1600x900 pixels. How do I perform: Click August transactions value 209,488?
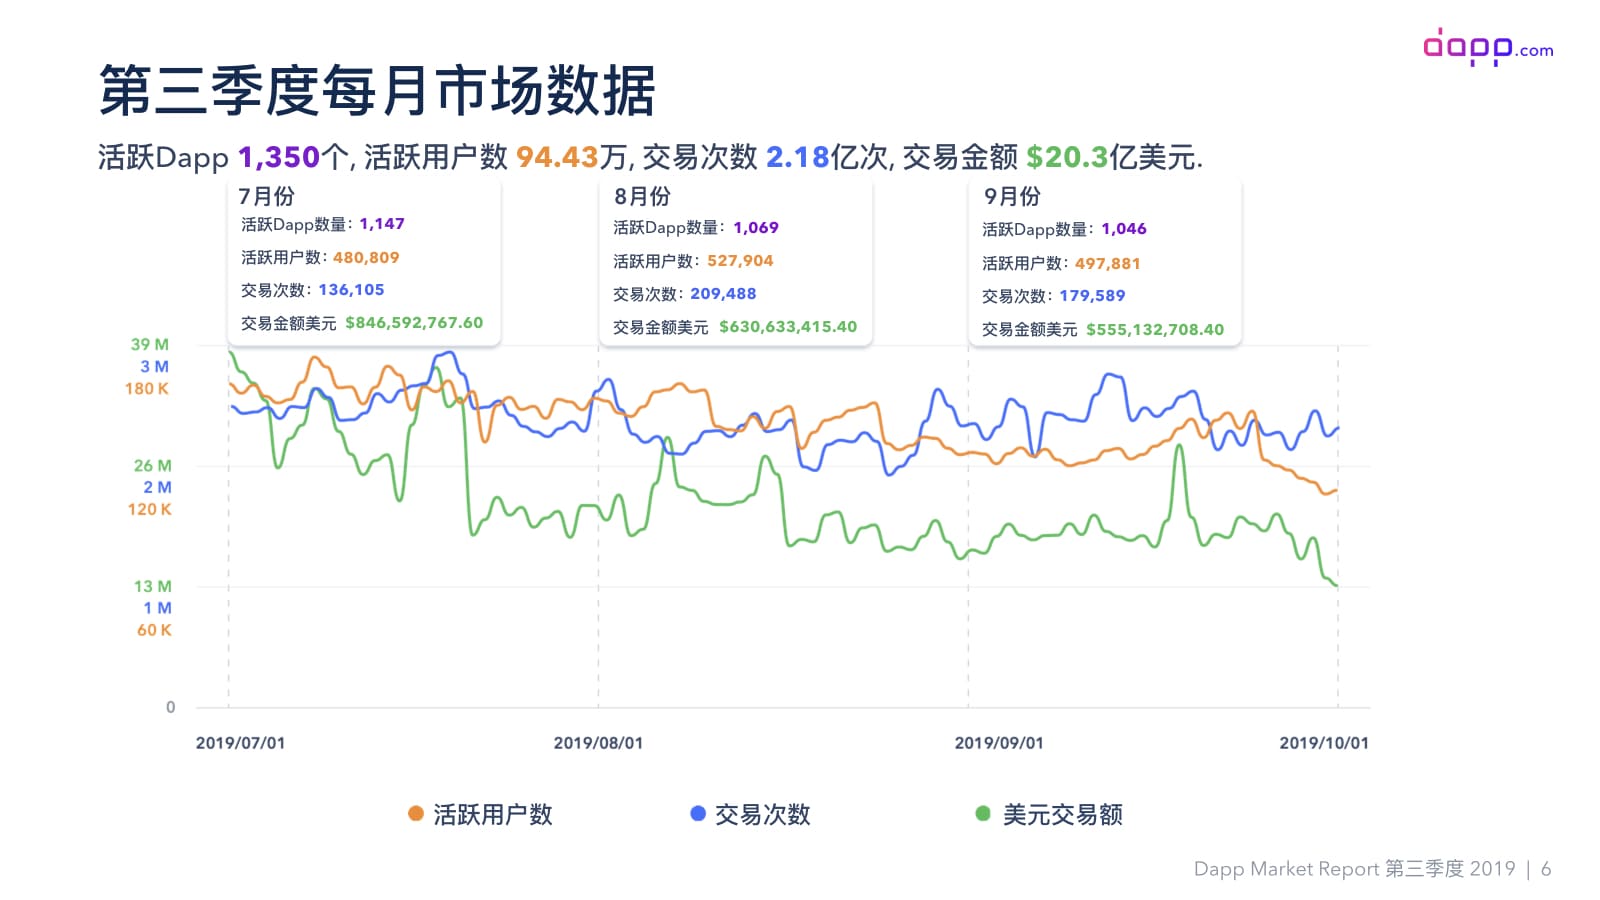click(x=723, y=294)
